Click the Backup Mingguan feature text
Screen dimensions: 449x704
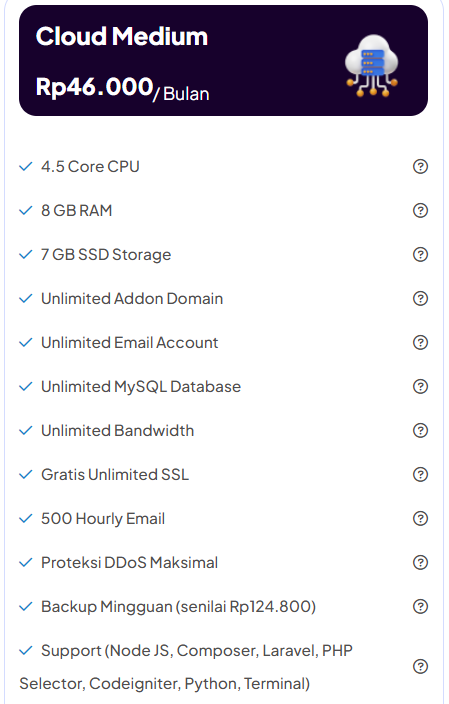pyautogui.click(x=179, y=607)
